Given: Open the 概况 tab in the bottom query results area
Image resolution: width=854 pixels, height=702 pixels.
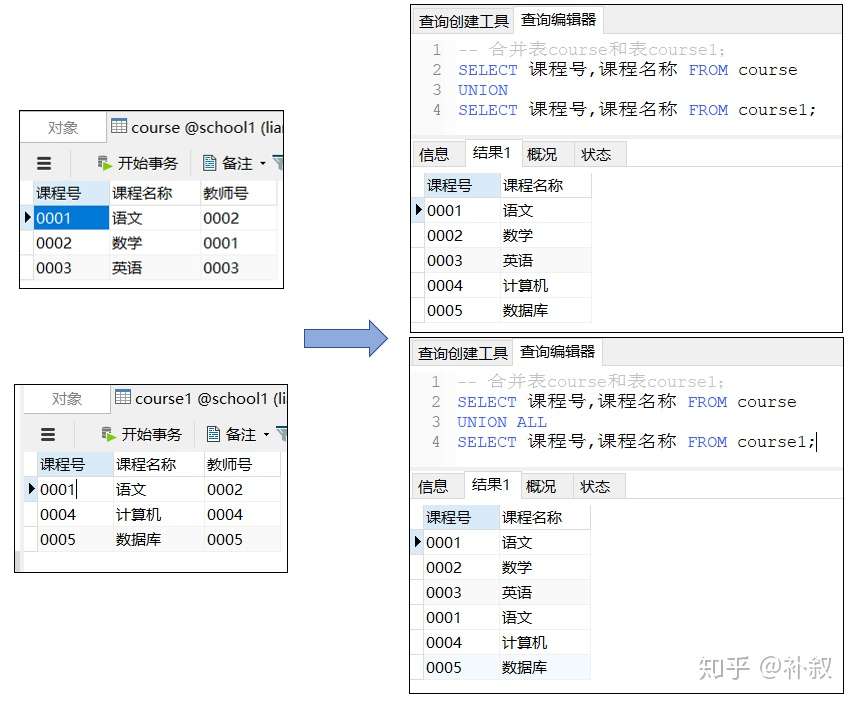Looking at the screenshot, I should tap(541, 485).
